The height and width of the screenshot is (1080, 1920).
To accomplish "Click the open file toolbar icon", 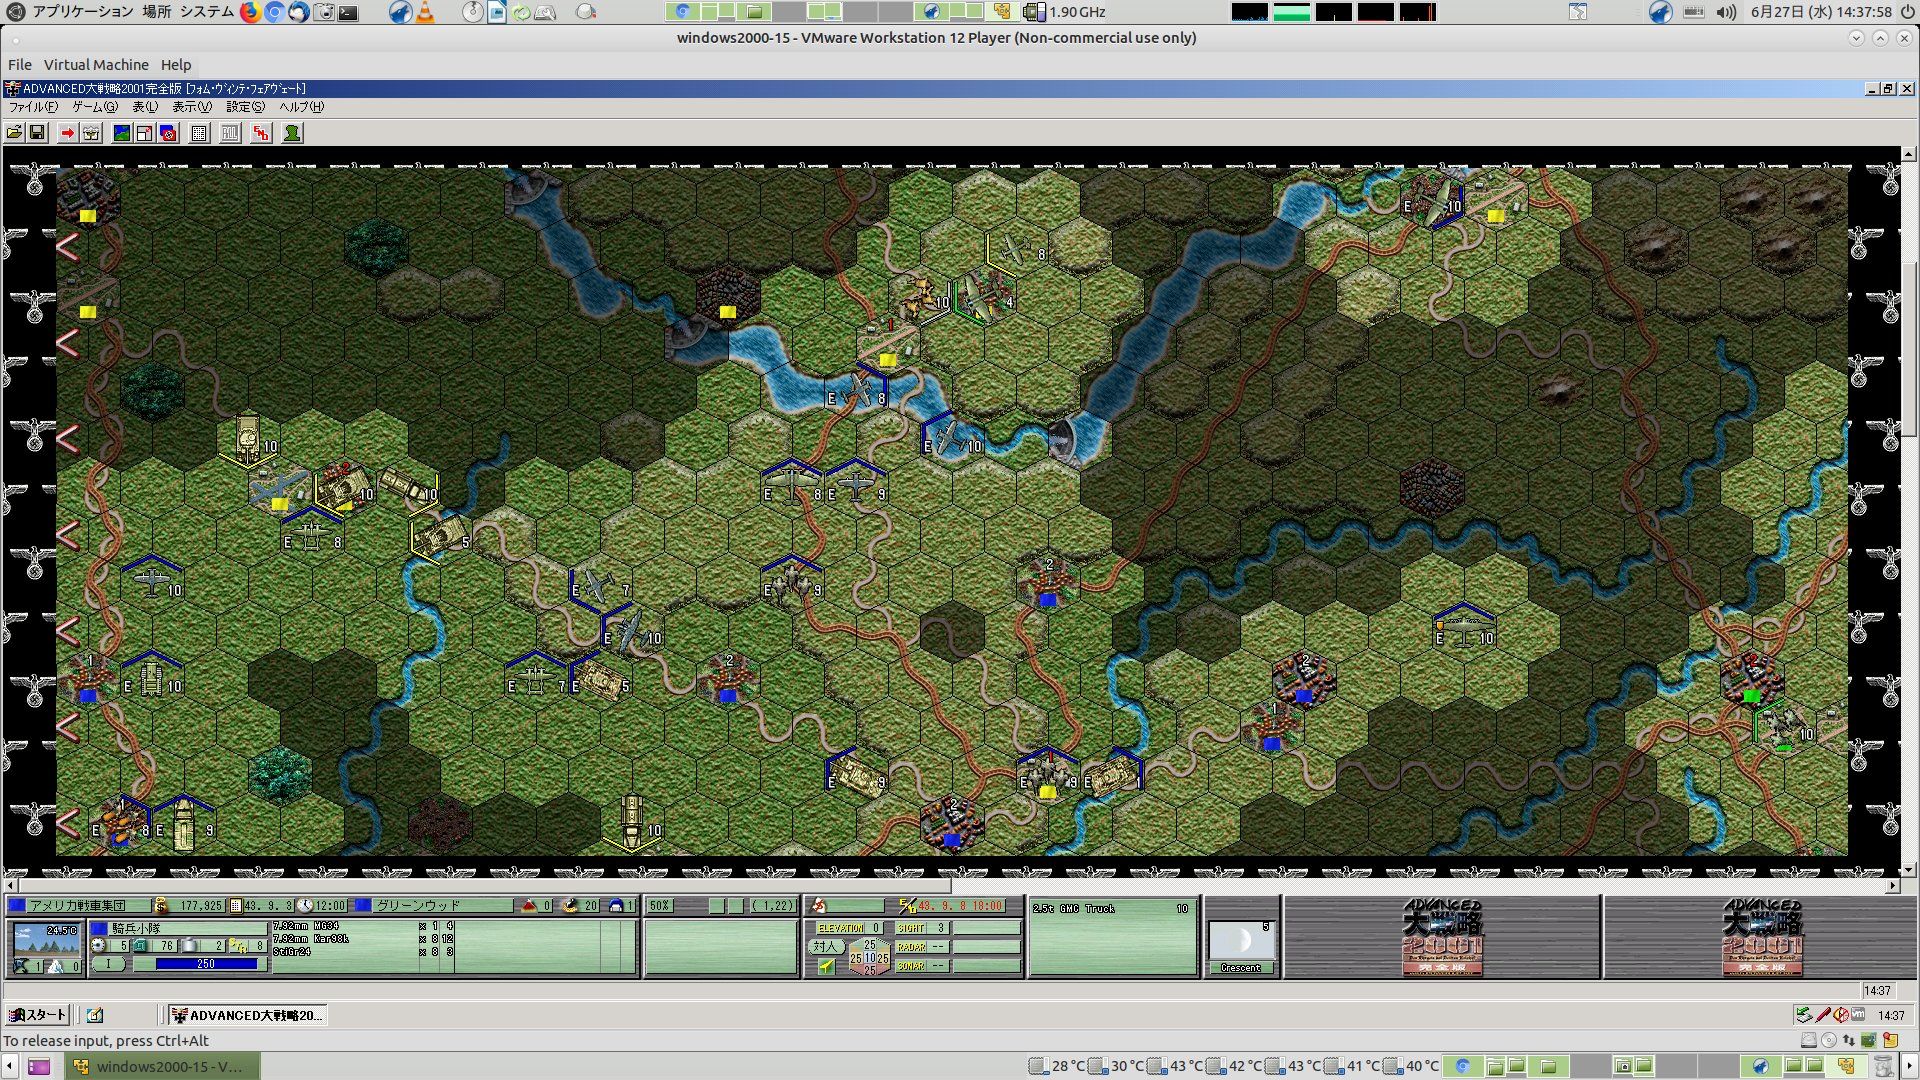I will tap(14, 133).
